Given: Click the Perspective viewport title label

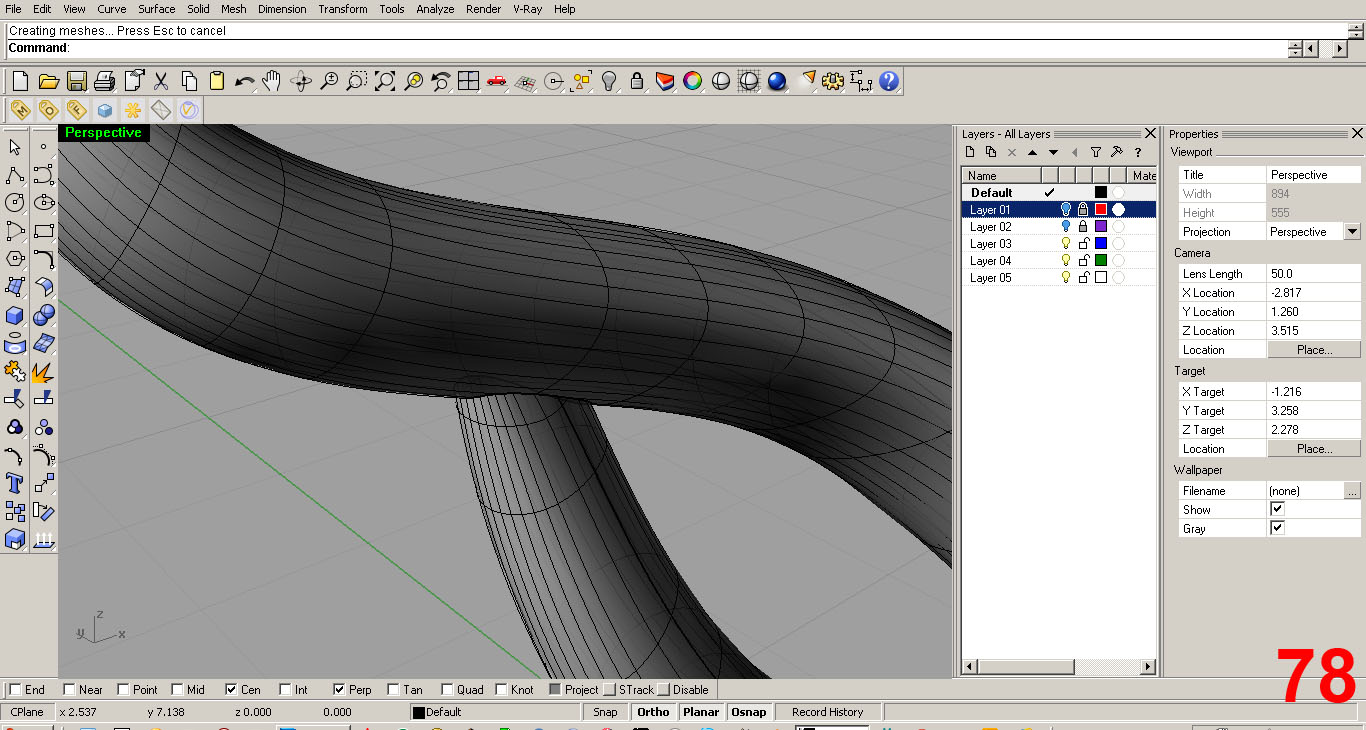Looking at the screenshot, I should [103, 132].
